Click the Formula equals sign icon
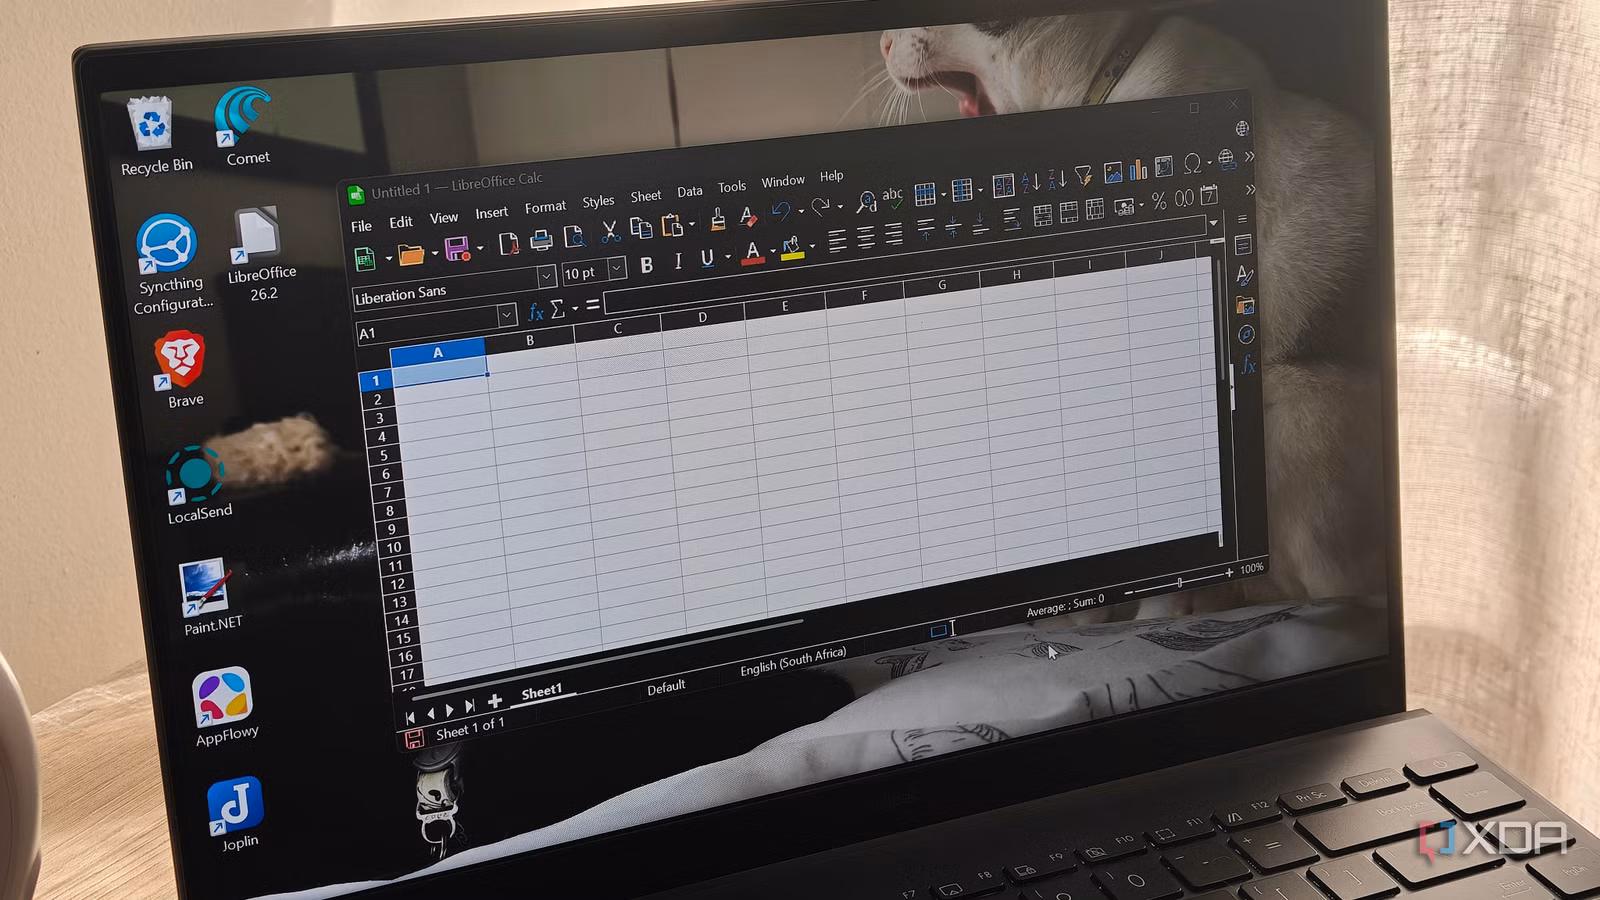The width and height of the screenshot is (1600, 900). click(x=593, y=304)
